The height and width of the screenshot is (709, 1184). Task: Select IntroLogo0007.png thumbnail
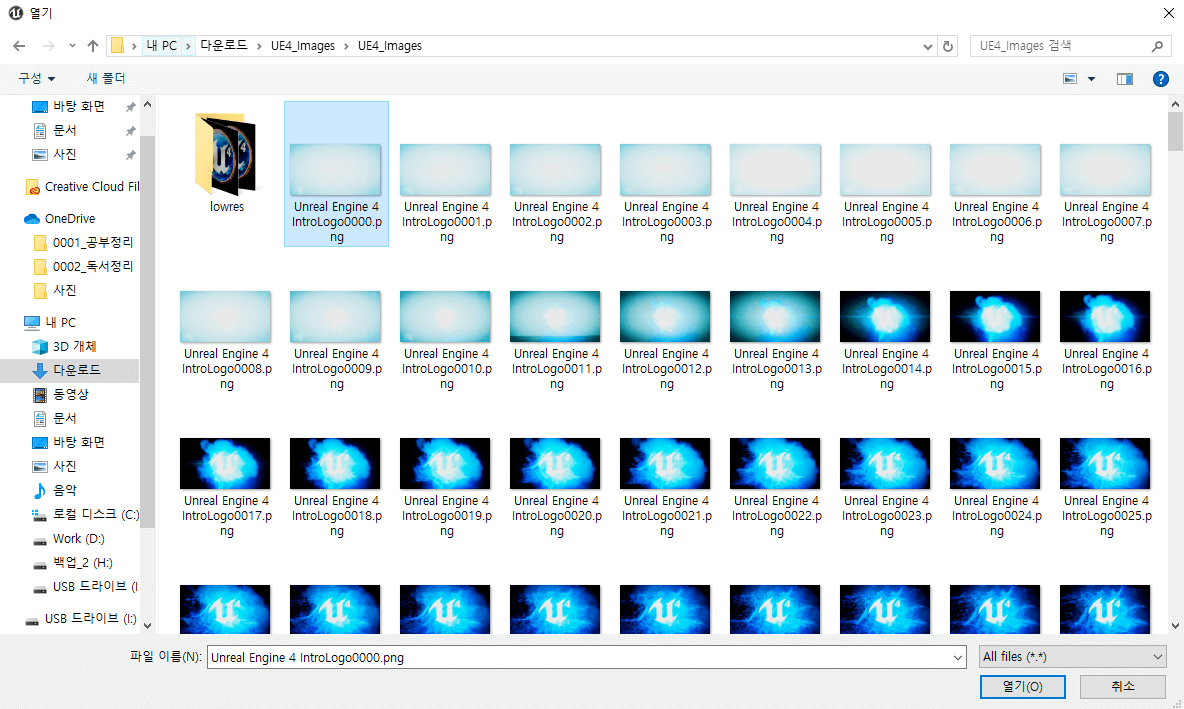coord(1105,170)
